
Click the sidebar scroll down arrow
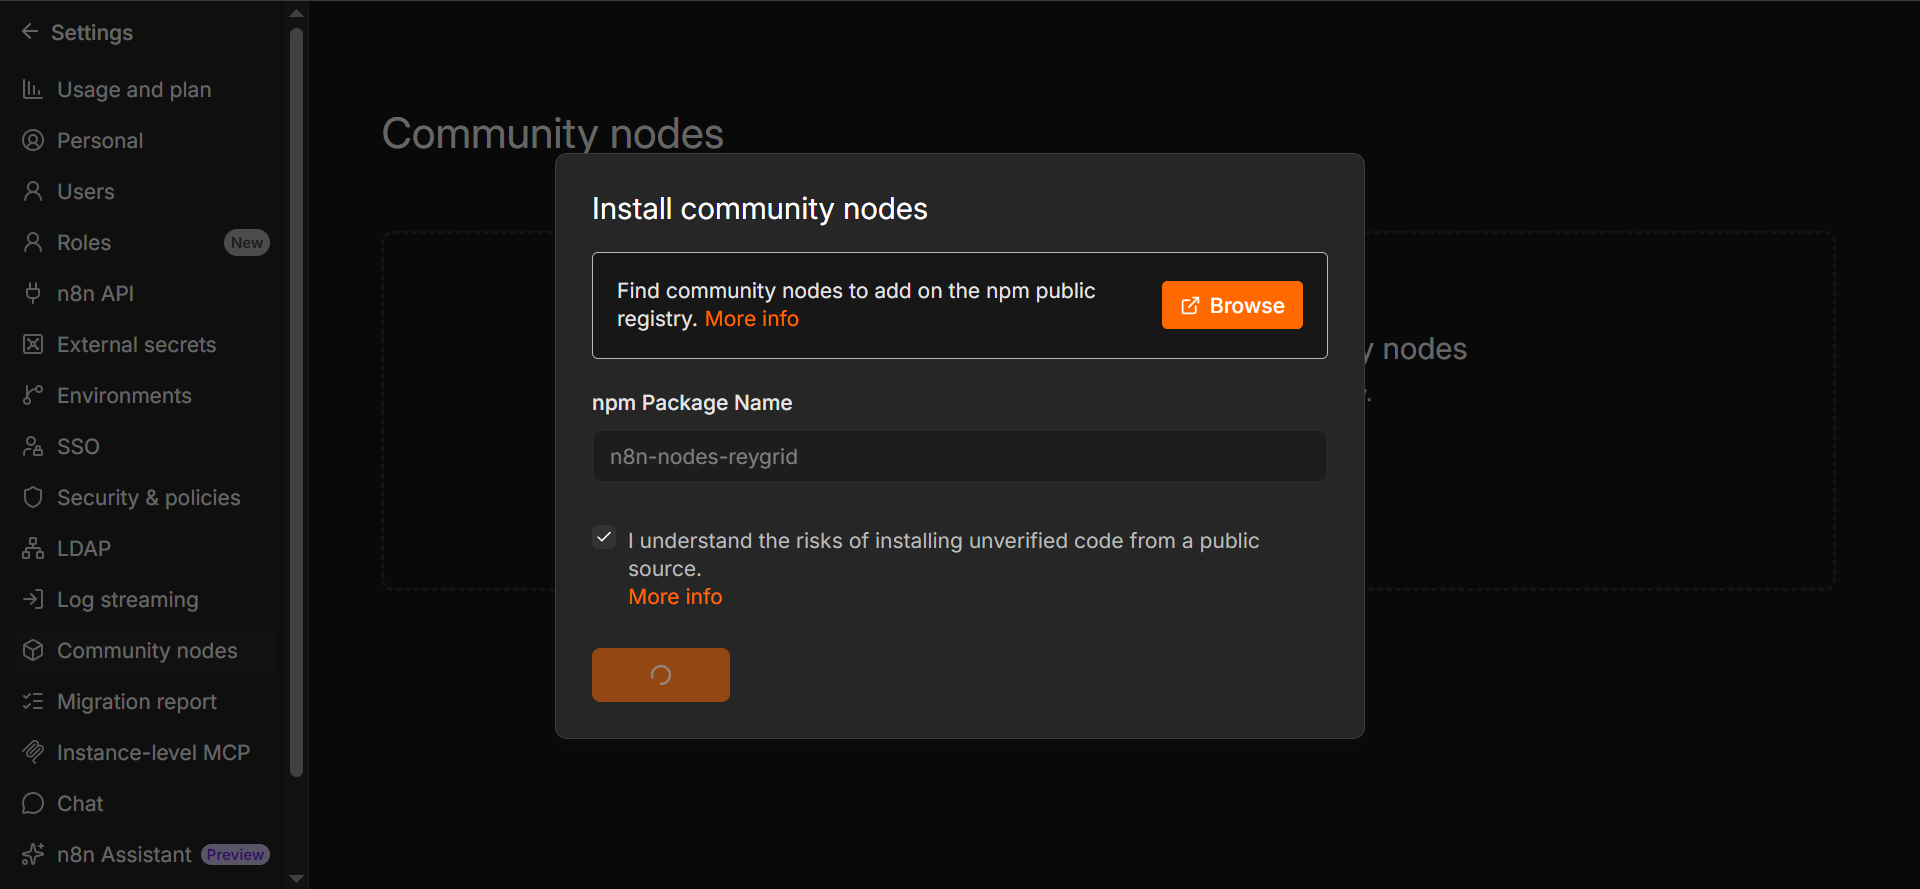pos(296,879)
